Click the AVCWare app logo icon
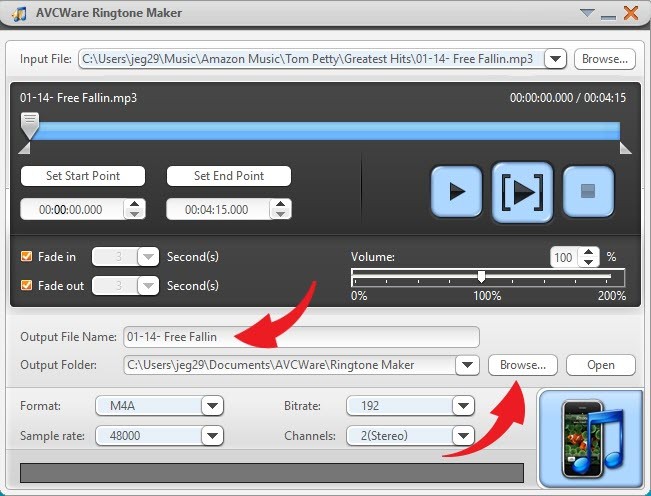This screenshot has width=651, height=496. click(19, 14)
